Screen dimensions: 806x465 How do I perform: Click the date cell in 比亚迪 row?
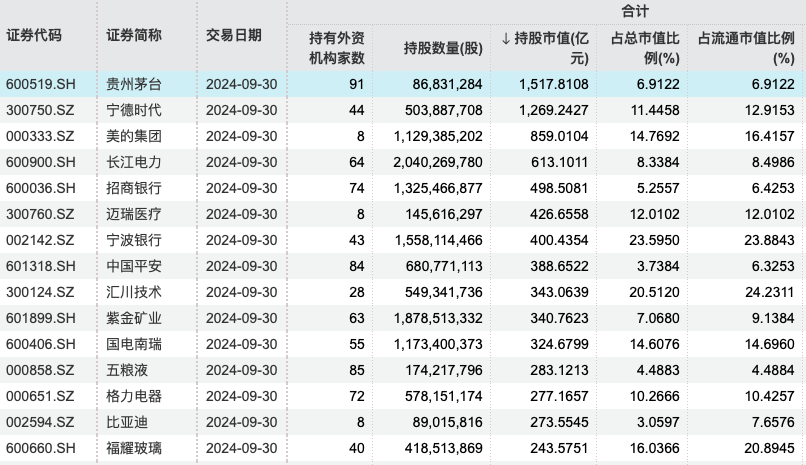pyautogui.click(x=242, y=422)
